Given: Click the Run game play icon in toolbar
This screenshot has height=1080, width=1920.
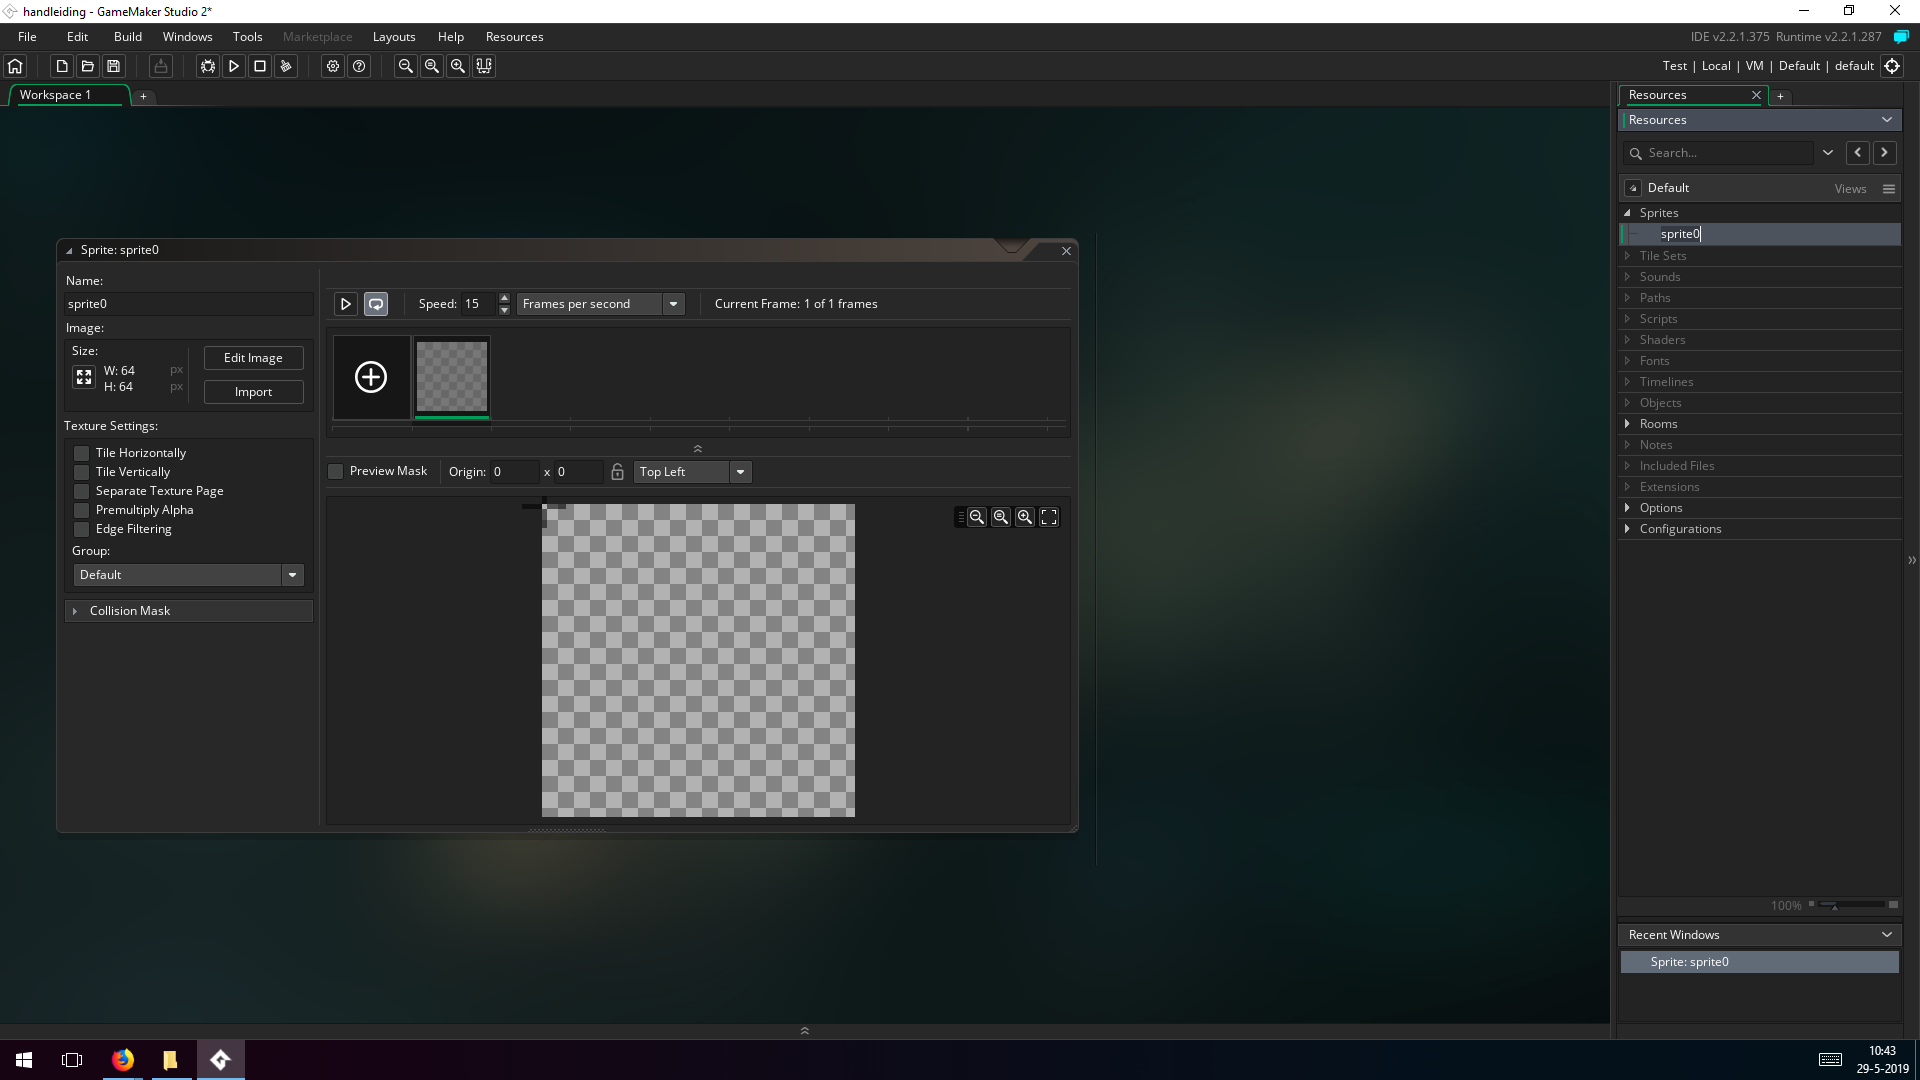Looking at the screenshot, I should point(234,66).
